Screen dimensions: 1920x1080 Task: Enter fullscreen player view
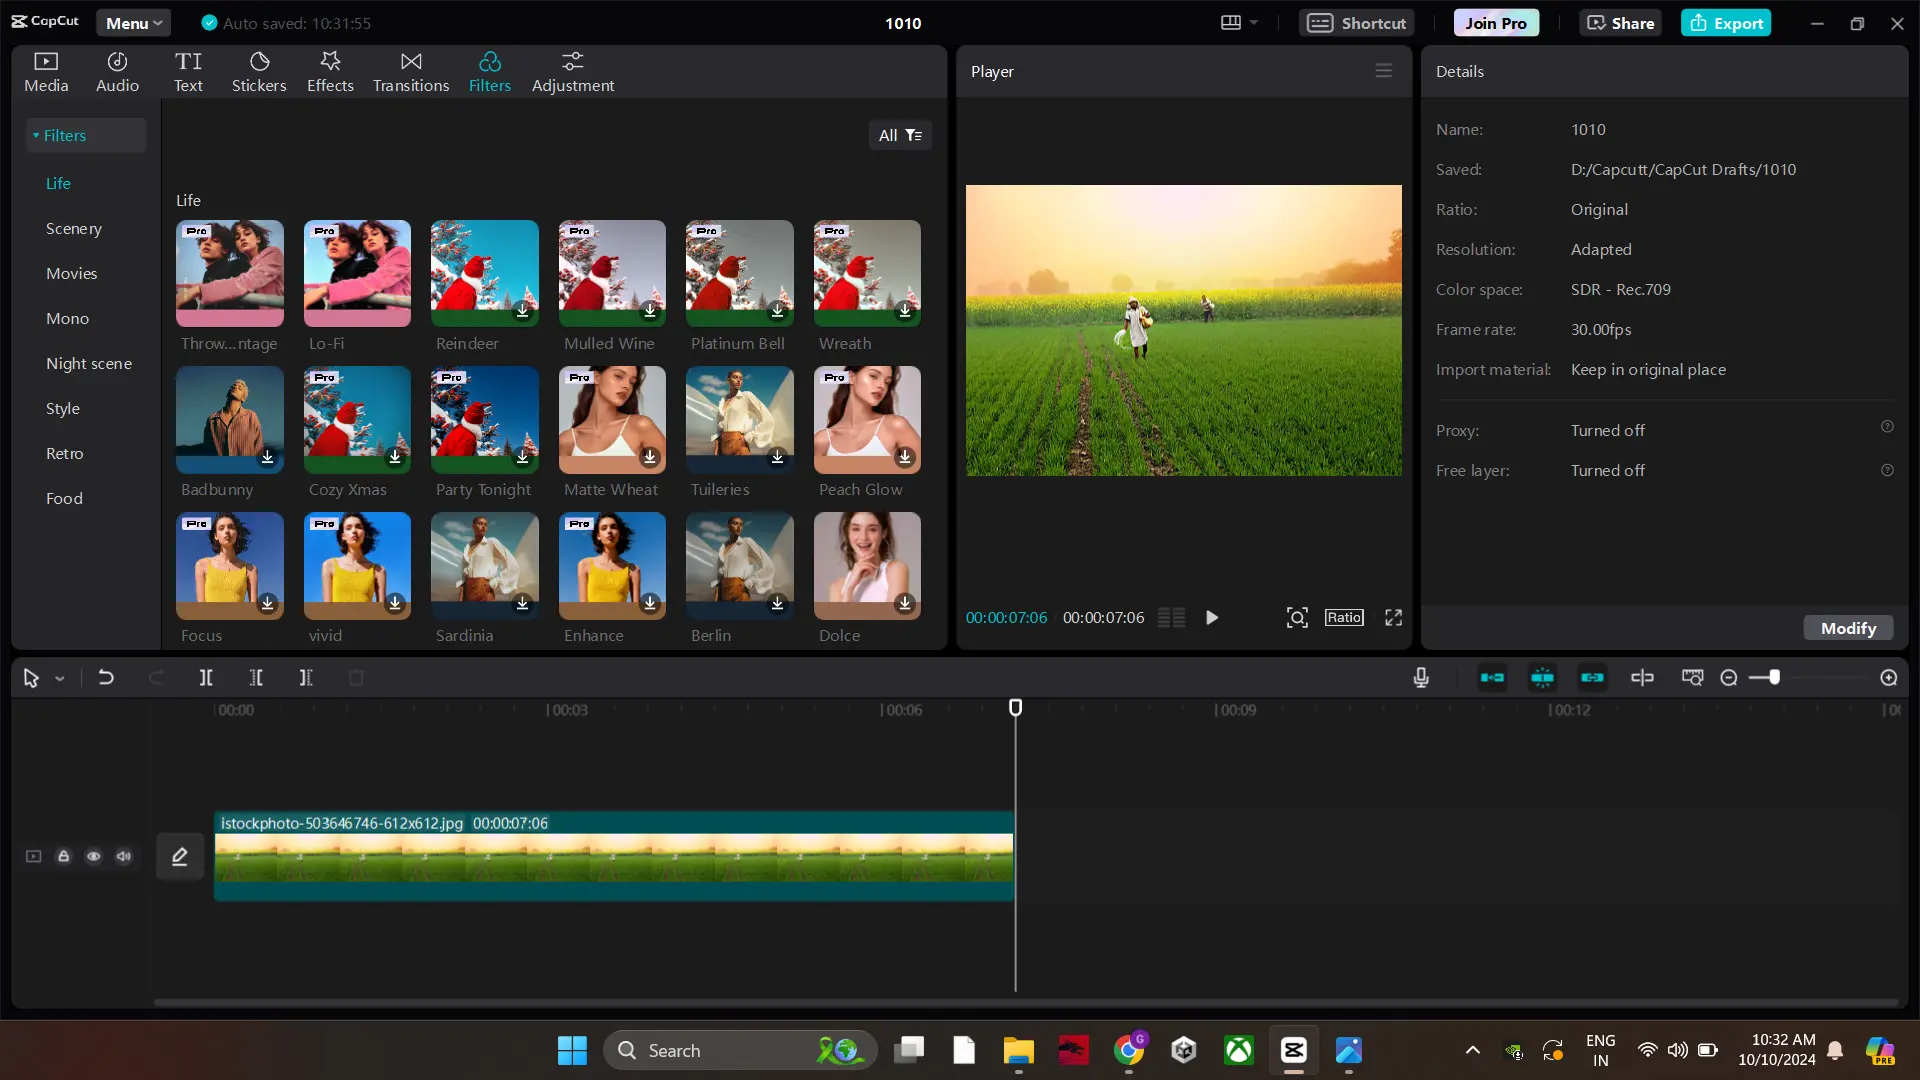(1393, 618)
